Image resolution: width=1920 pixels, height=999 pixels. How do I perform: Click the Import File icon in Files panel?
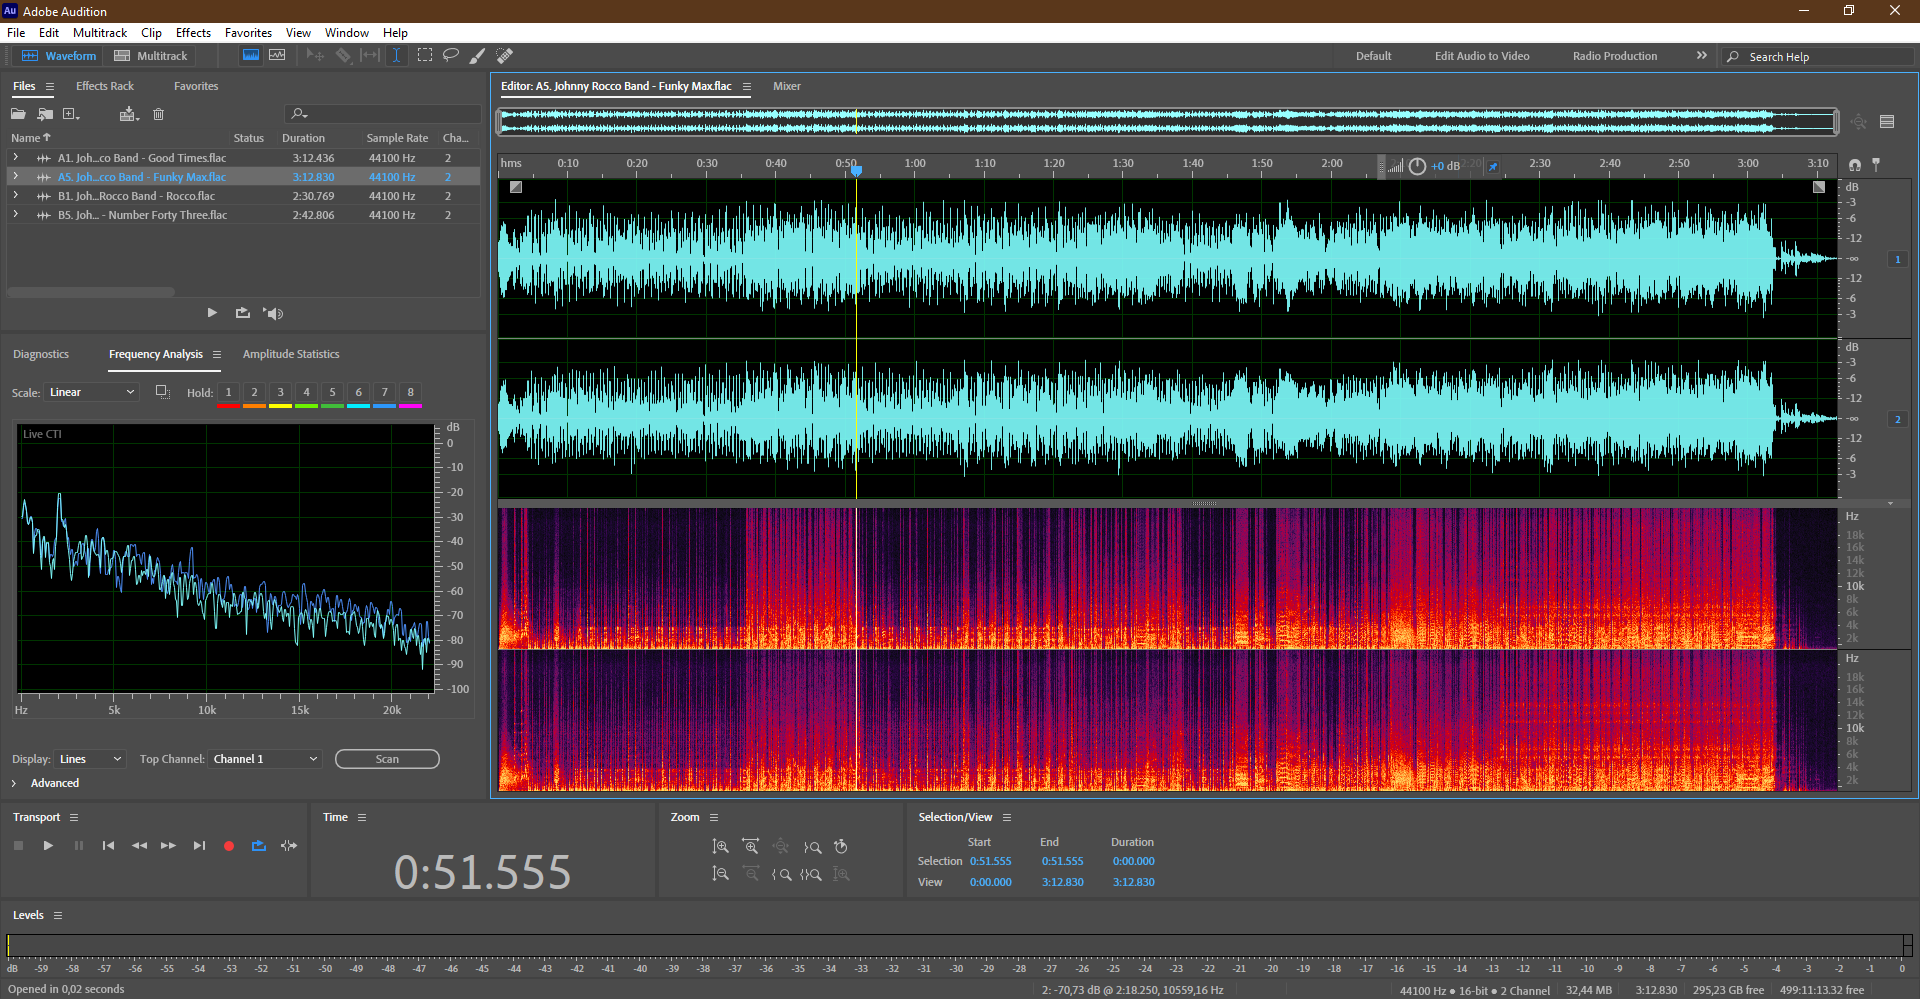click(45, 114)
